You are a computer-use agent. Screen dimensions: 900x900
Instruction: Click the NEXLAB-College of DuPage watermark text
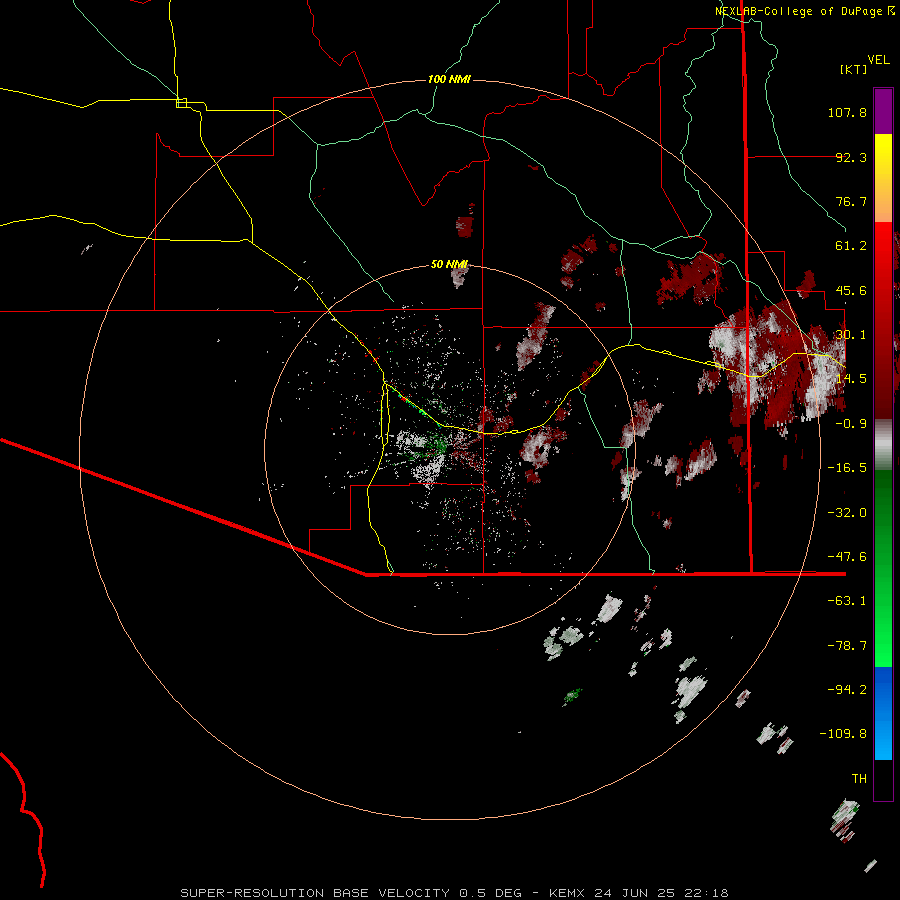(x=805, y=11)
